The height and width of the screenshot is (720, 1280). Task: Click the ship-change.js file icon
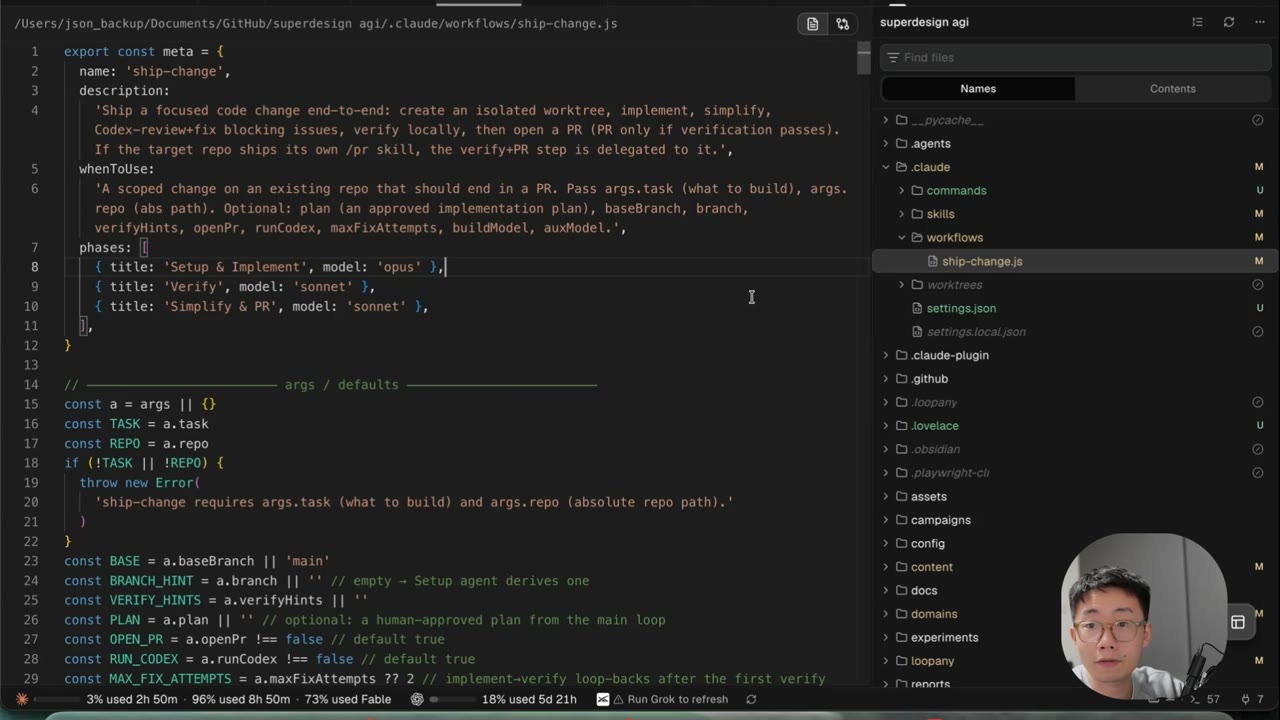tap(933, 261)
